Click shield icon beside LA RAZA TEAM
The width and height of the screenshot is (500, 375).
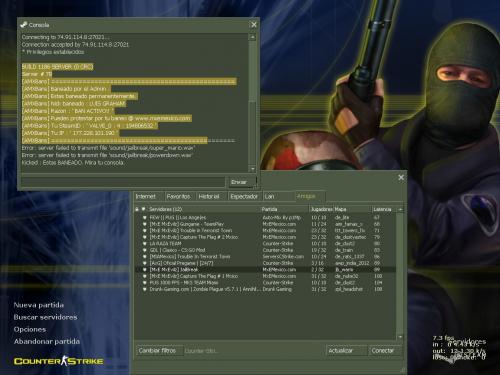tap(145, 243)
